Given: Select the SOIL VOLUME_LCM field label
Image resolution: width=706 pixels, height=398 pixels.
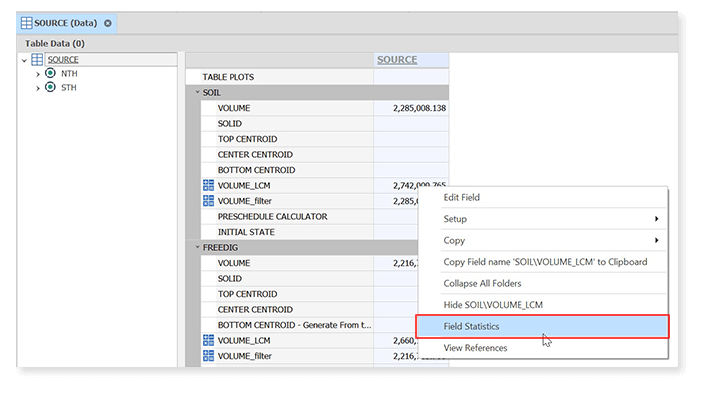Looking at the screenshot, I should tap(244, 185).
